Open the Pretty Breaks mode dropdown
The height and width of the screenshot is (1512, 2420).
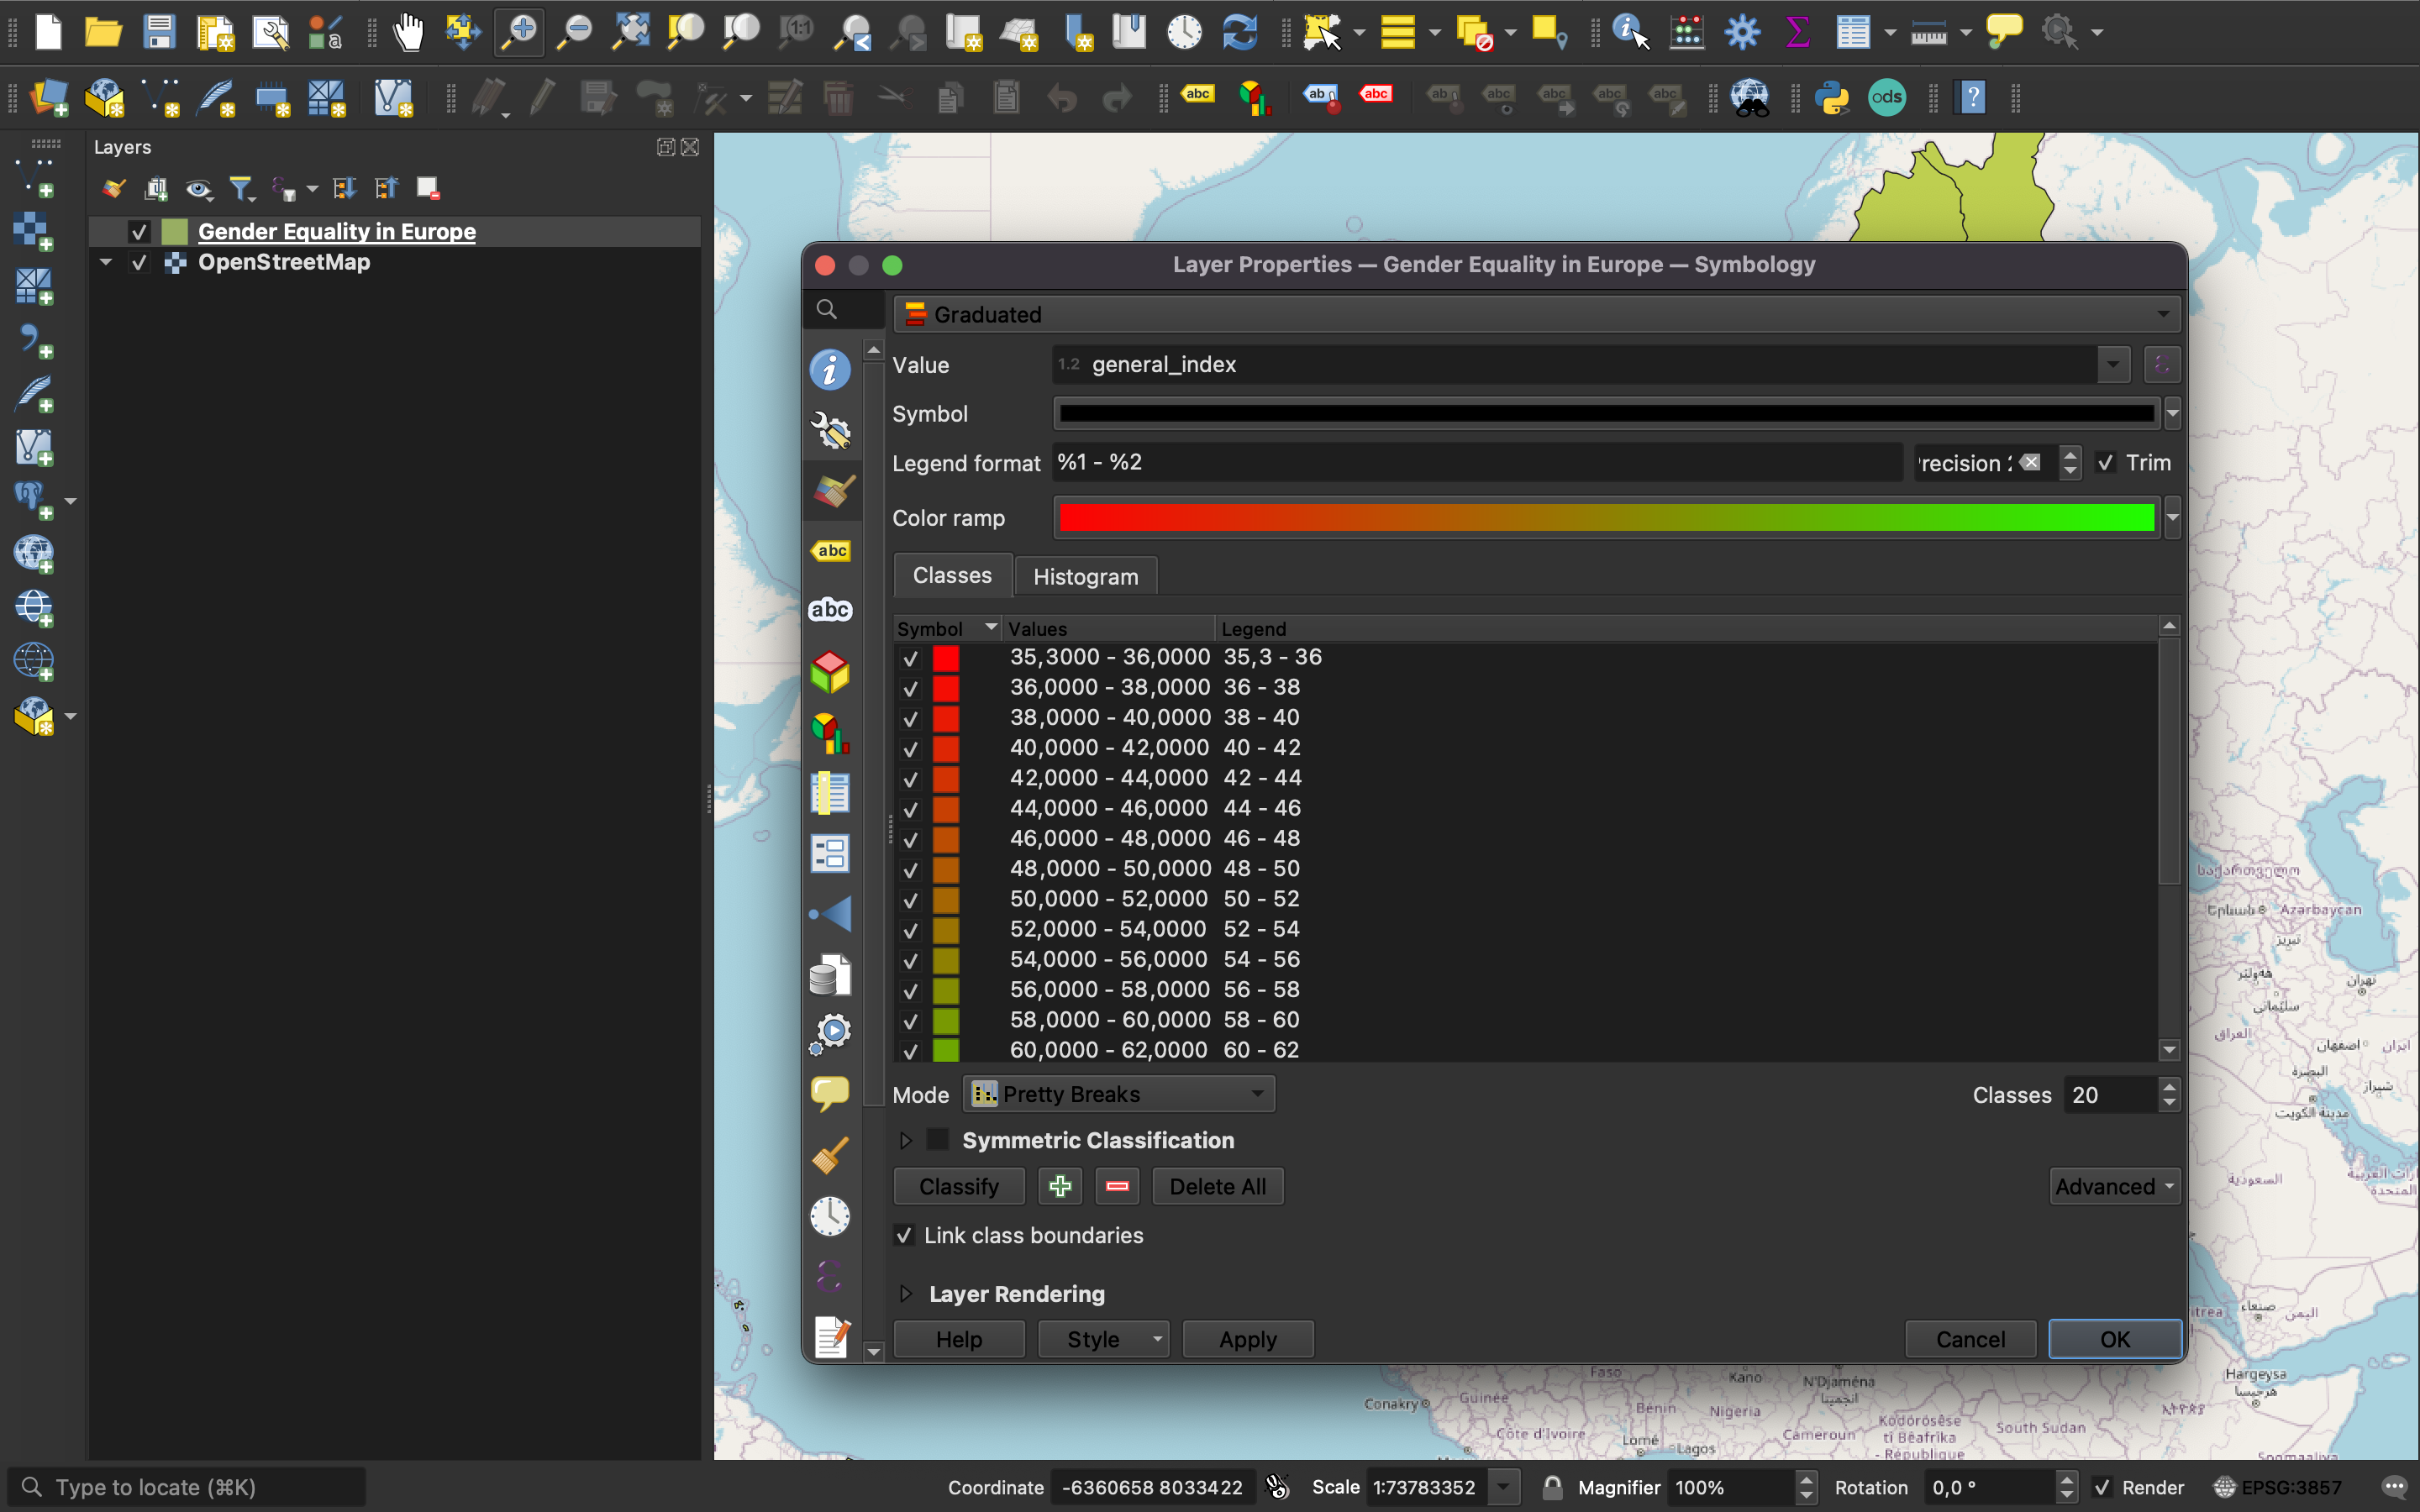pos(1118,1094)
